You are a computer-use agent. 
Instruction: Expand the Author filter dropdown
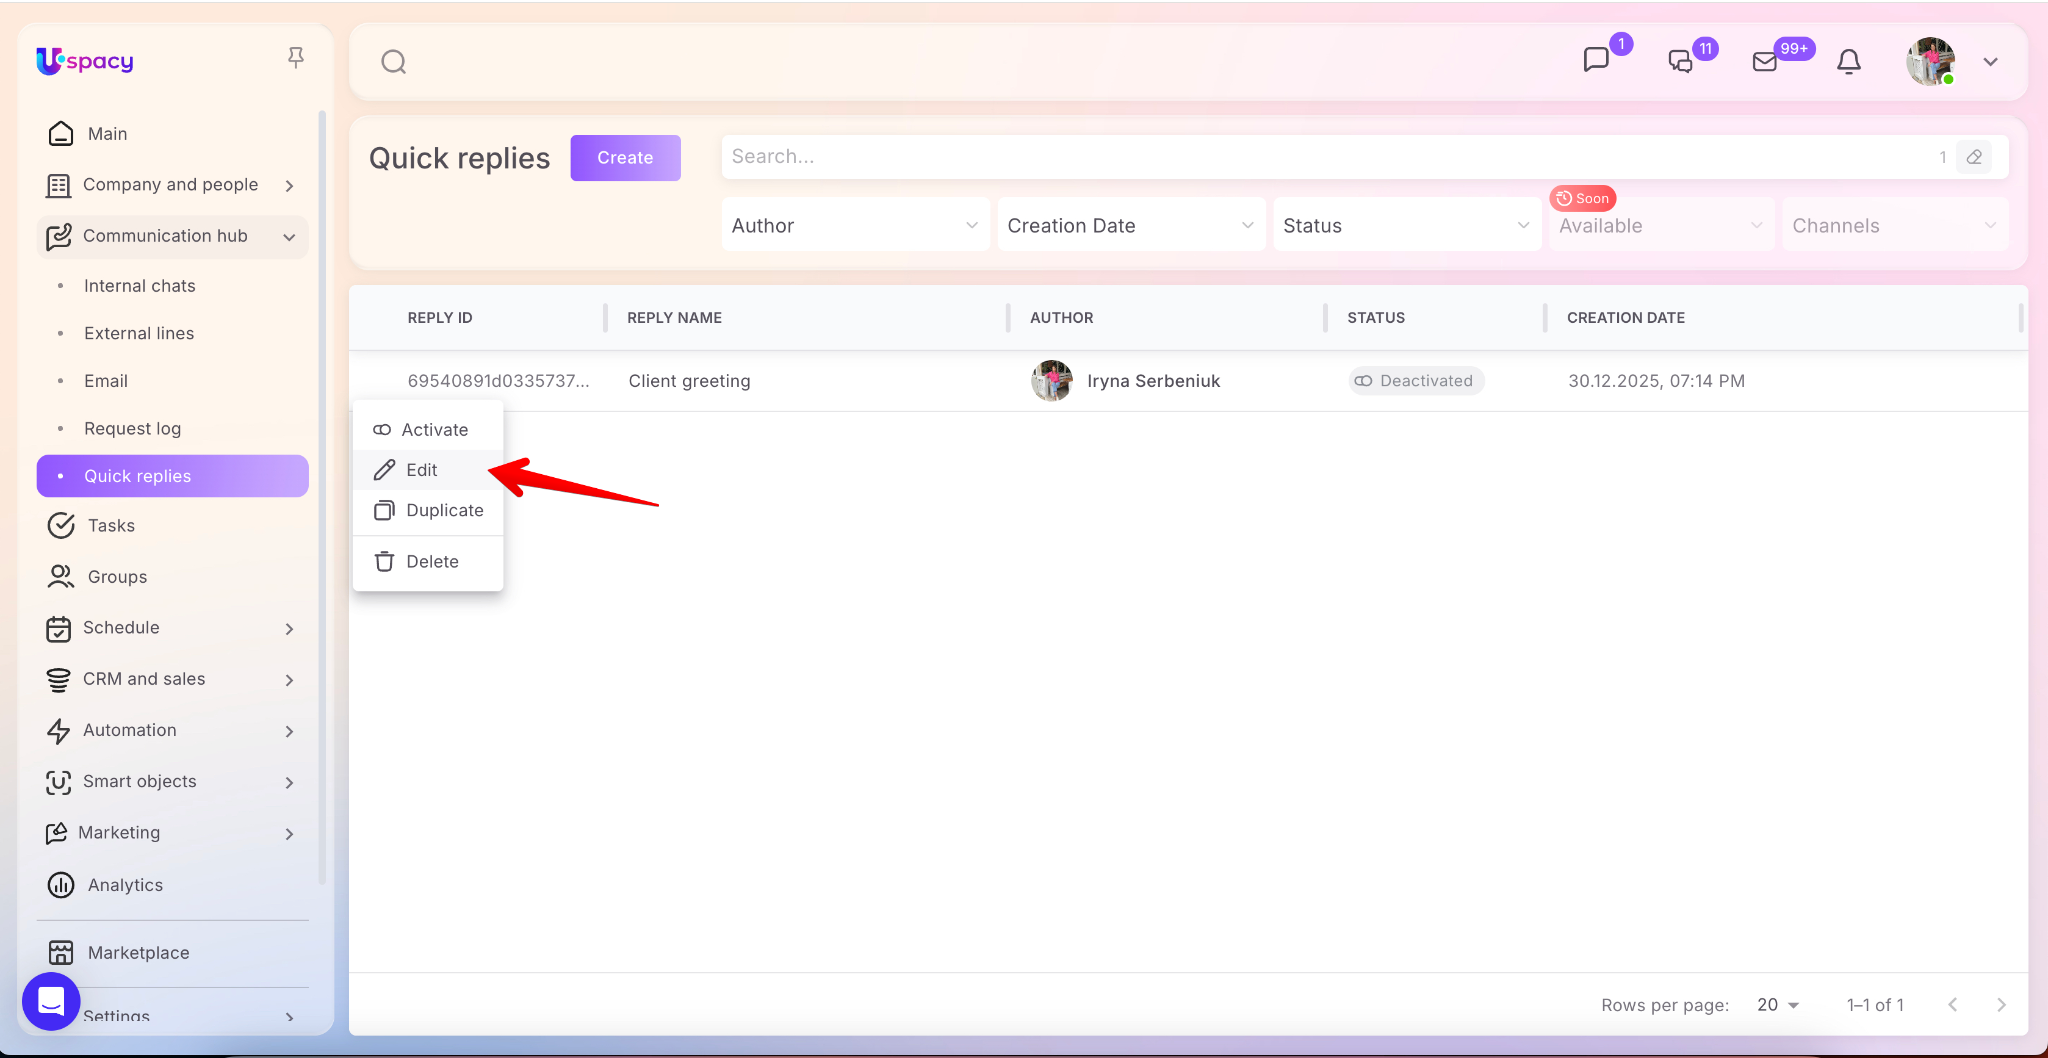coord(854,226)
